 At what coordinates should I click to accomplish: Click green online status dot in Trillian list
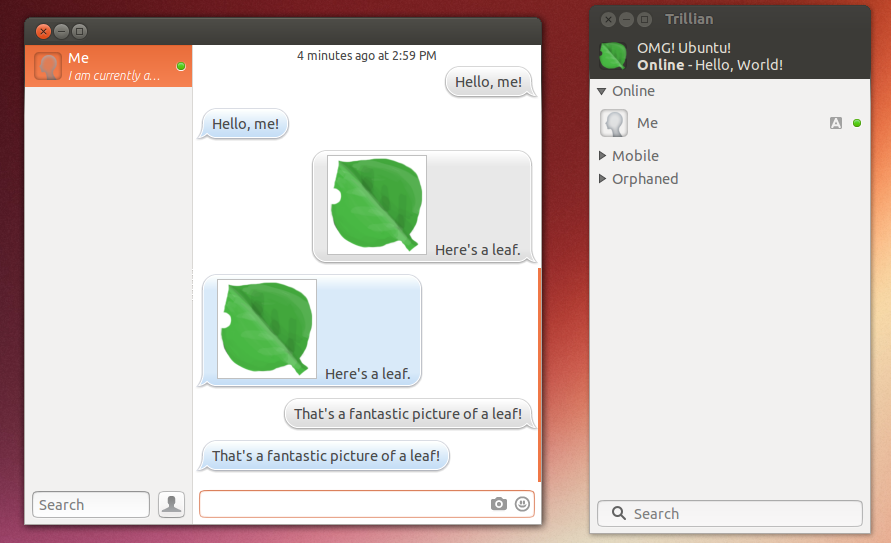point(857,123)
